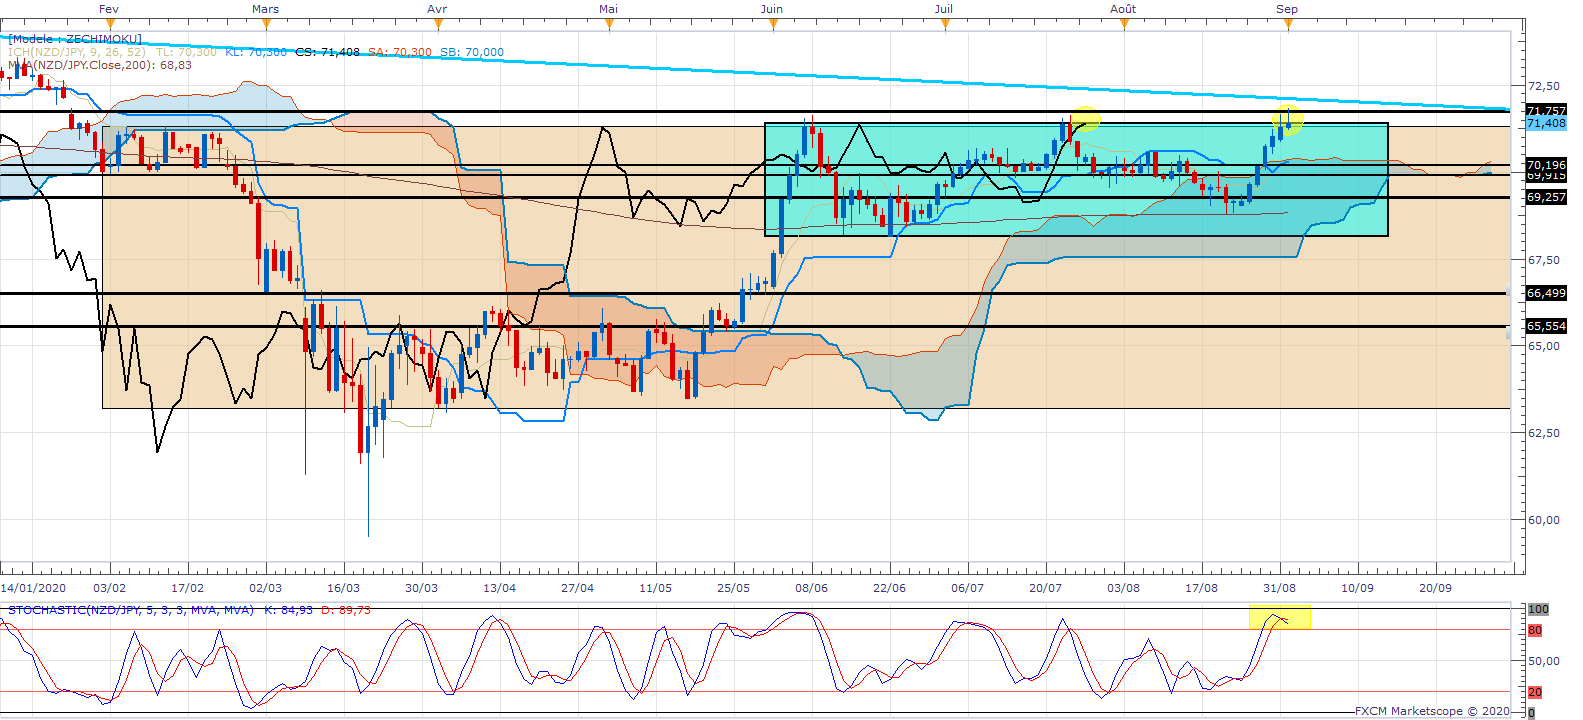Click the 72,50 price axis label
This screenshot has height=720, width=1583.
(x=1544, y=87)
